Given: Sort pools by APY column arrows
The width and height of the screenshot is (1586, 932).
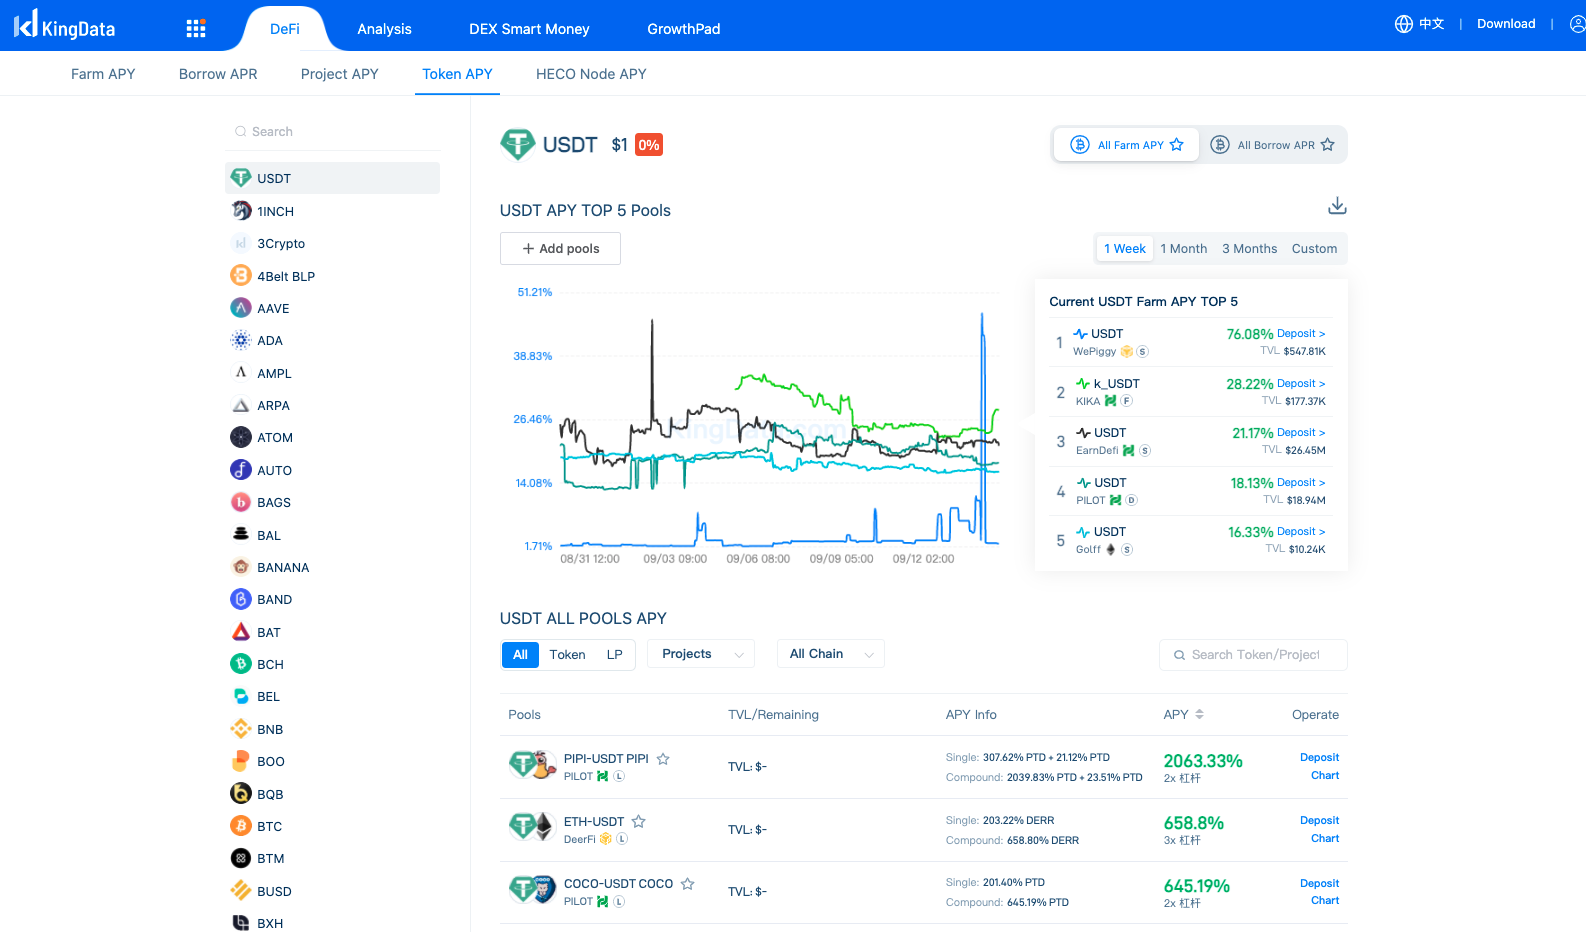Looking at the screenshot, I should tap(1199, 714).
